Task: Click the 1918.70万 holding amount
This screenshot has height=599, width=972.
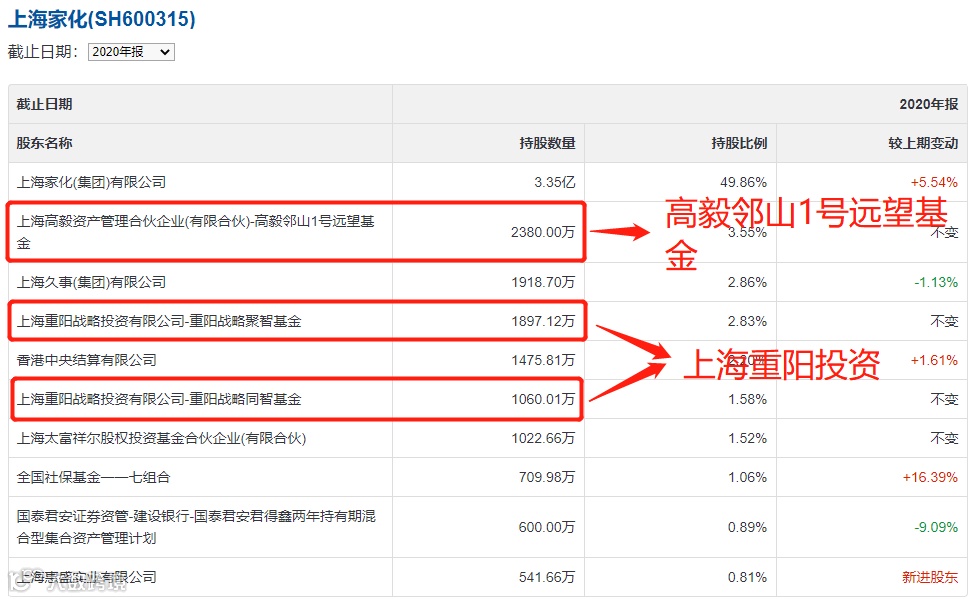Action: (543, 282)
